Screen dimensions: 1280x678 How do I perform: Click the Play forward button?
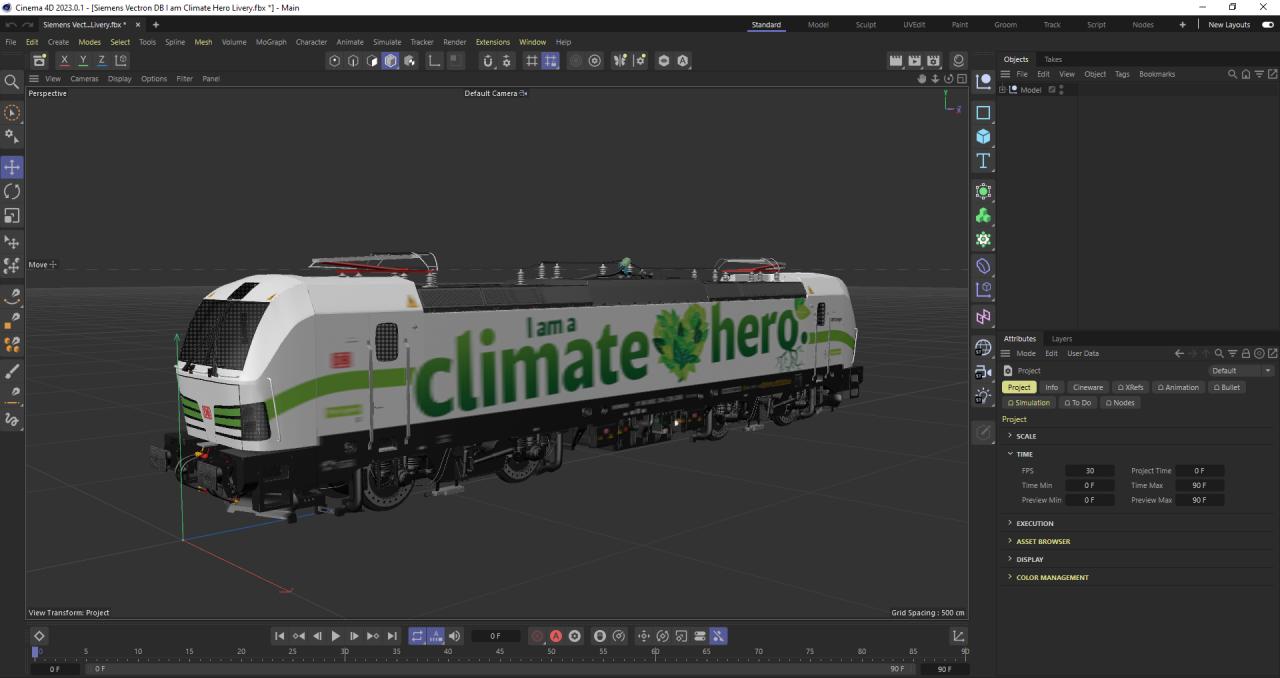(x=335, y=636)
